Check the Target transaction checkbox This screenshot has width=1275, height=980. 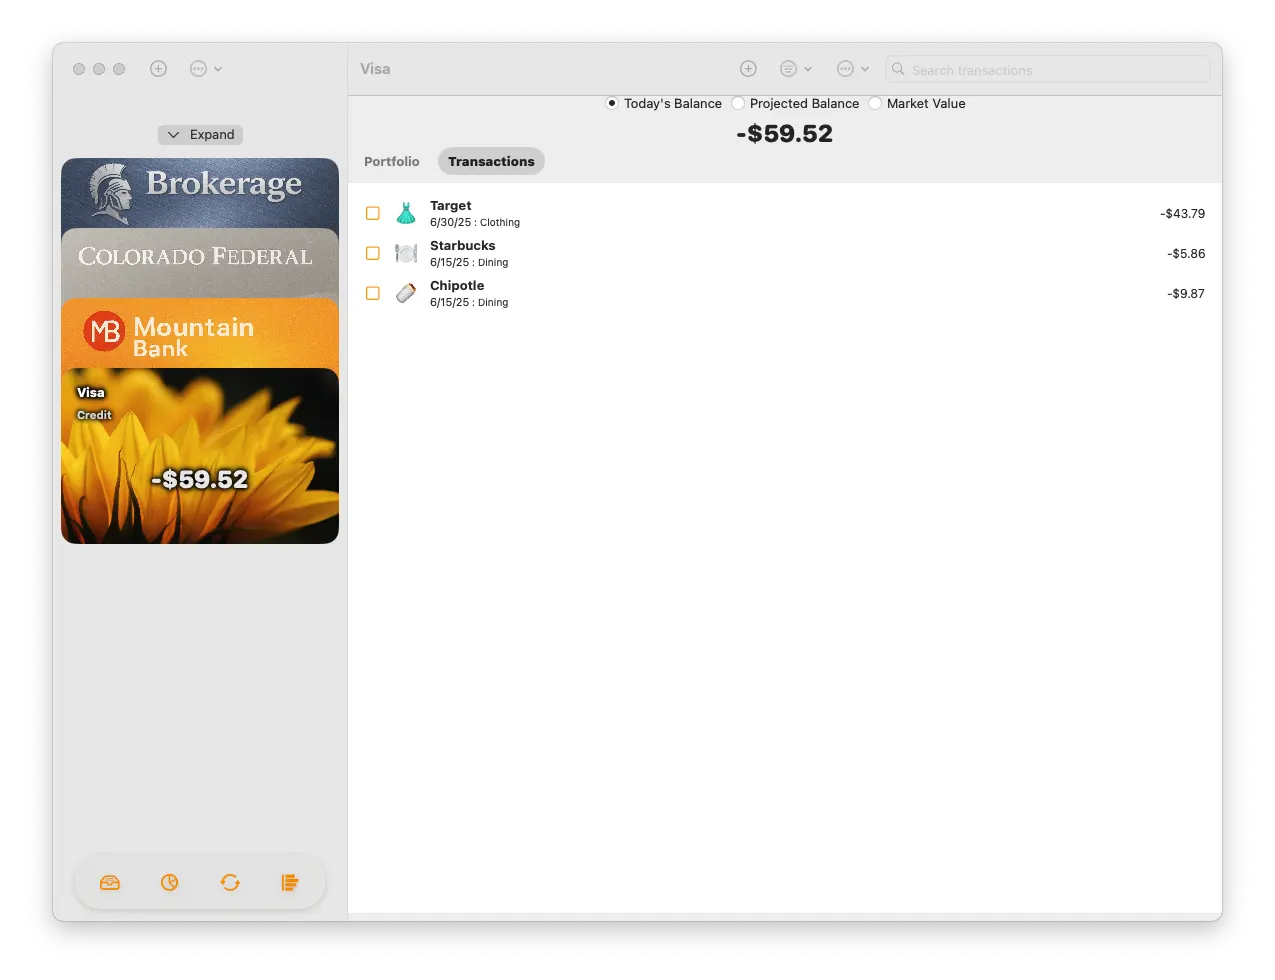click(373, 213)
